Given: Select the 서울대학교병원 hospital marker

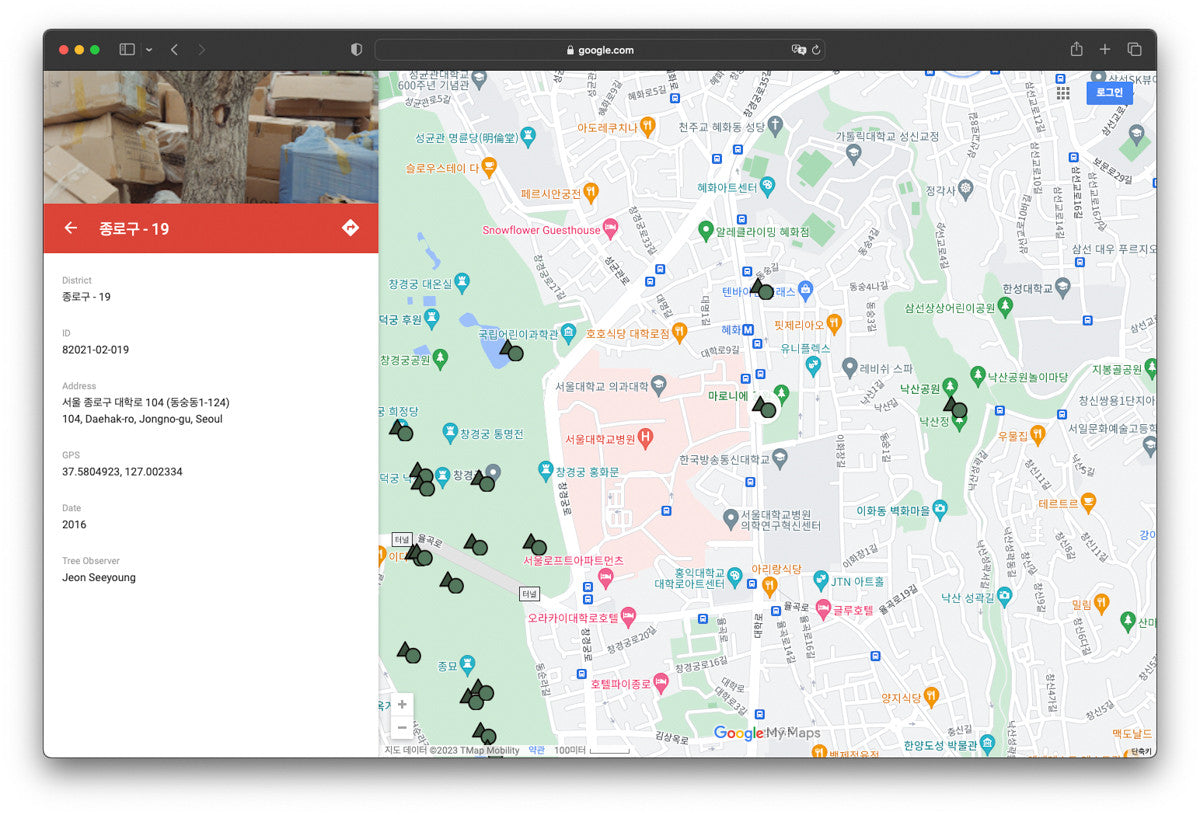Looking at the screenshot, I should tap(646, 438).
